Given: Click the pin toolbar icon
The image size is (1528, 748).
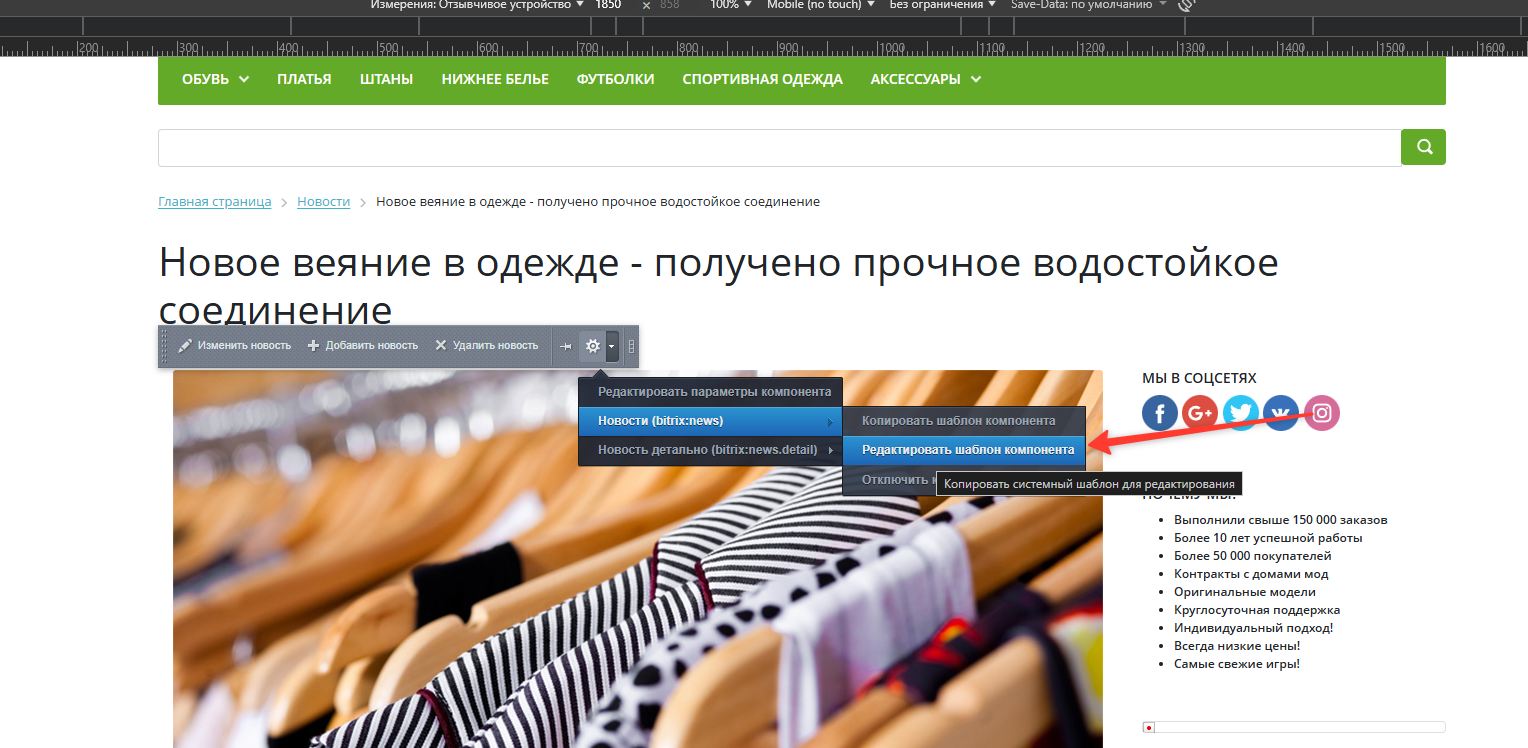Looking at the screenshot, I should tap(566, 346).
